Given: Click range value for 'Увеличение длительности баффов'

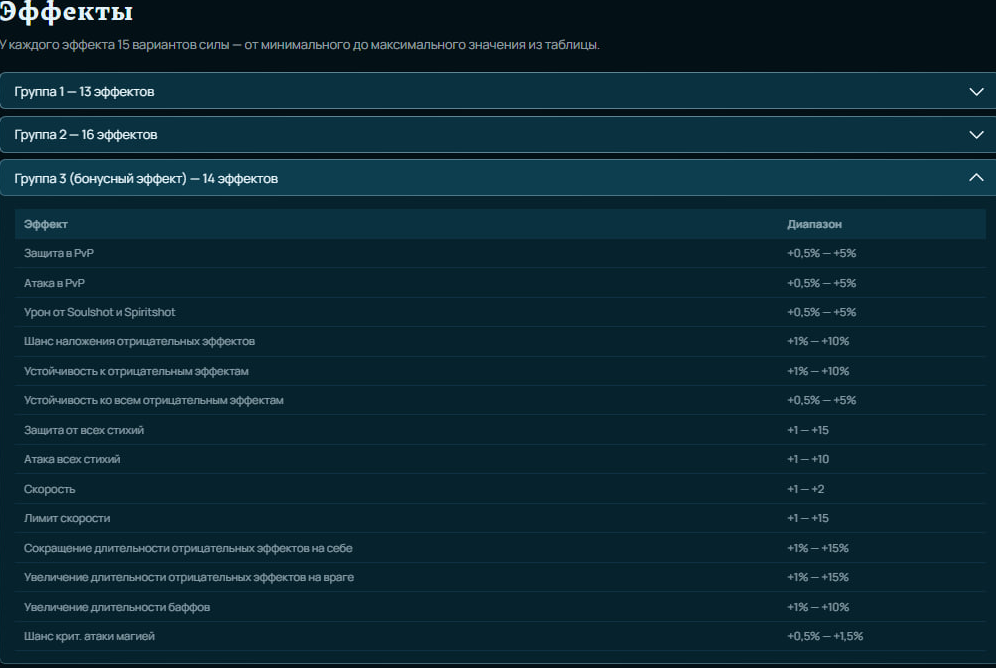Looking at the screenshot, I should (x=818, y=607).
